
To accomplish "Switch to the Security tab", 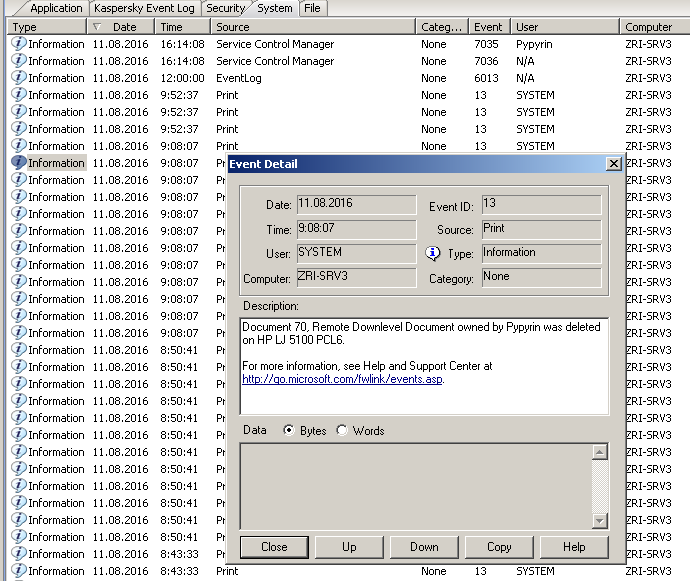I will point(224,8).
